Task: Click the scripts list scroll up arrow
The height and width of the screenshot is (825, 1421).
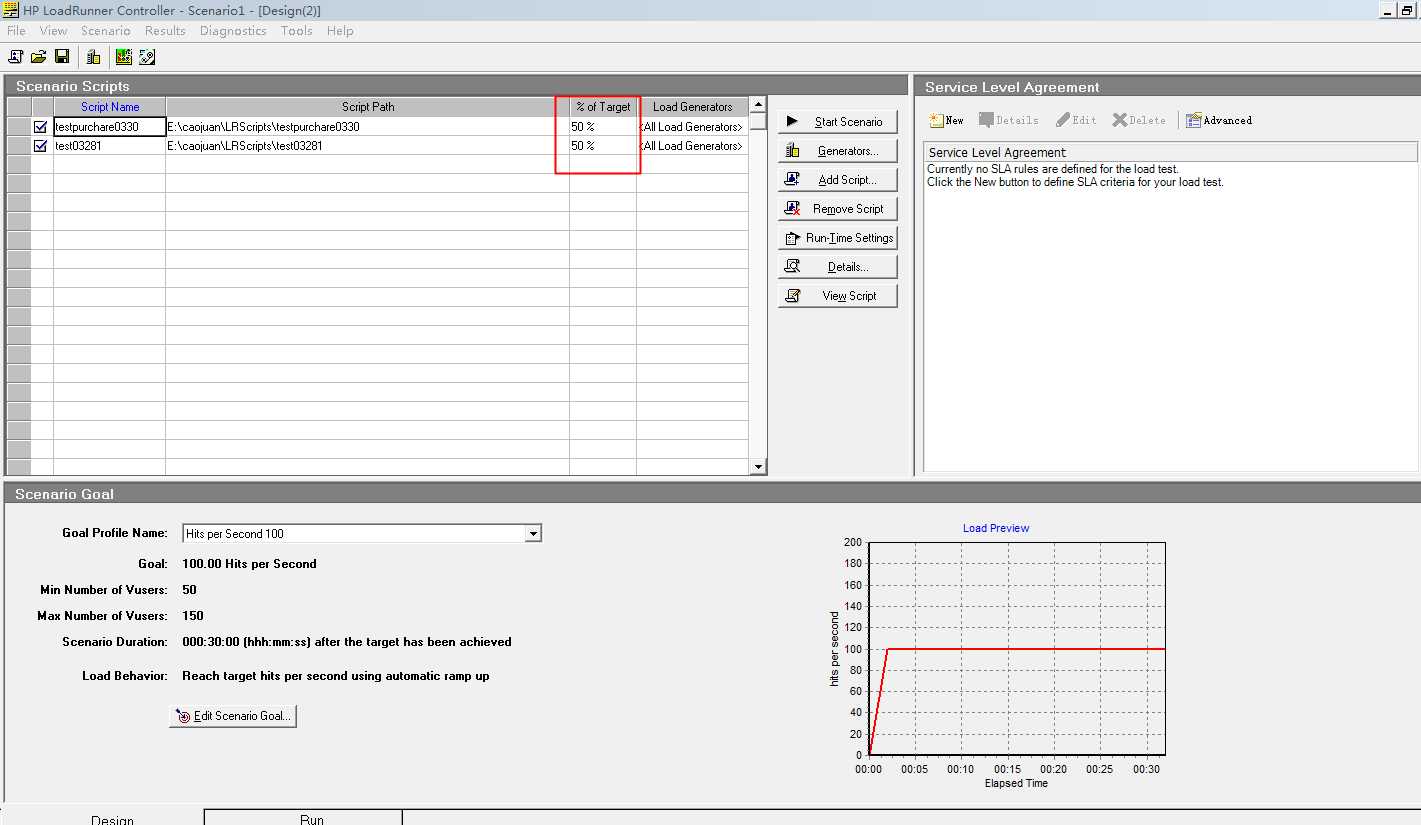Action: (x=758, y=104)
